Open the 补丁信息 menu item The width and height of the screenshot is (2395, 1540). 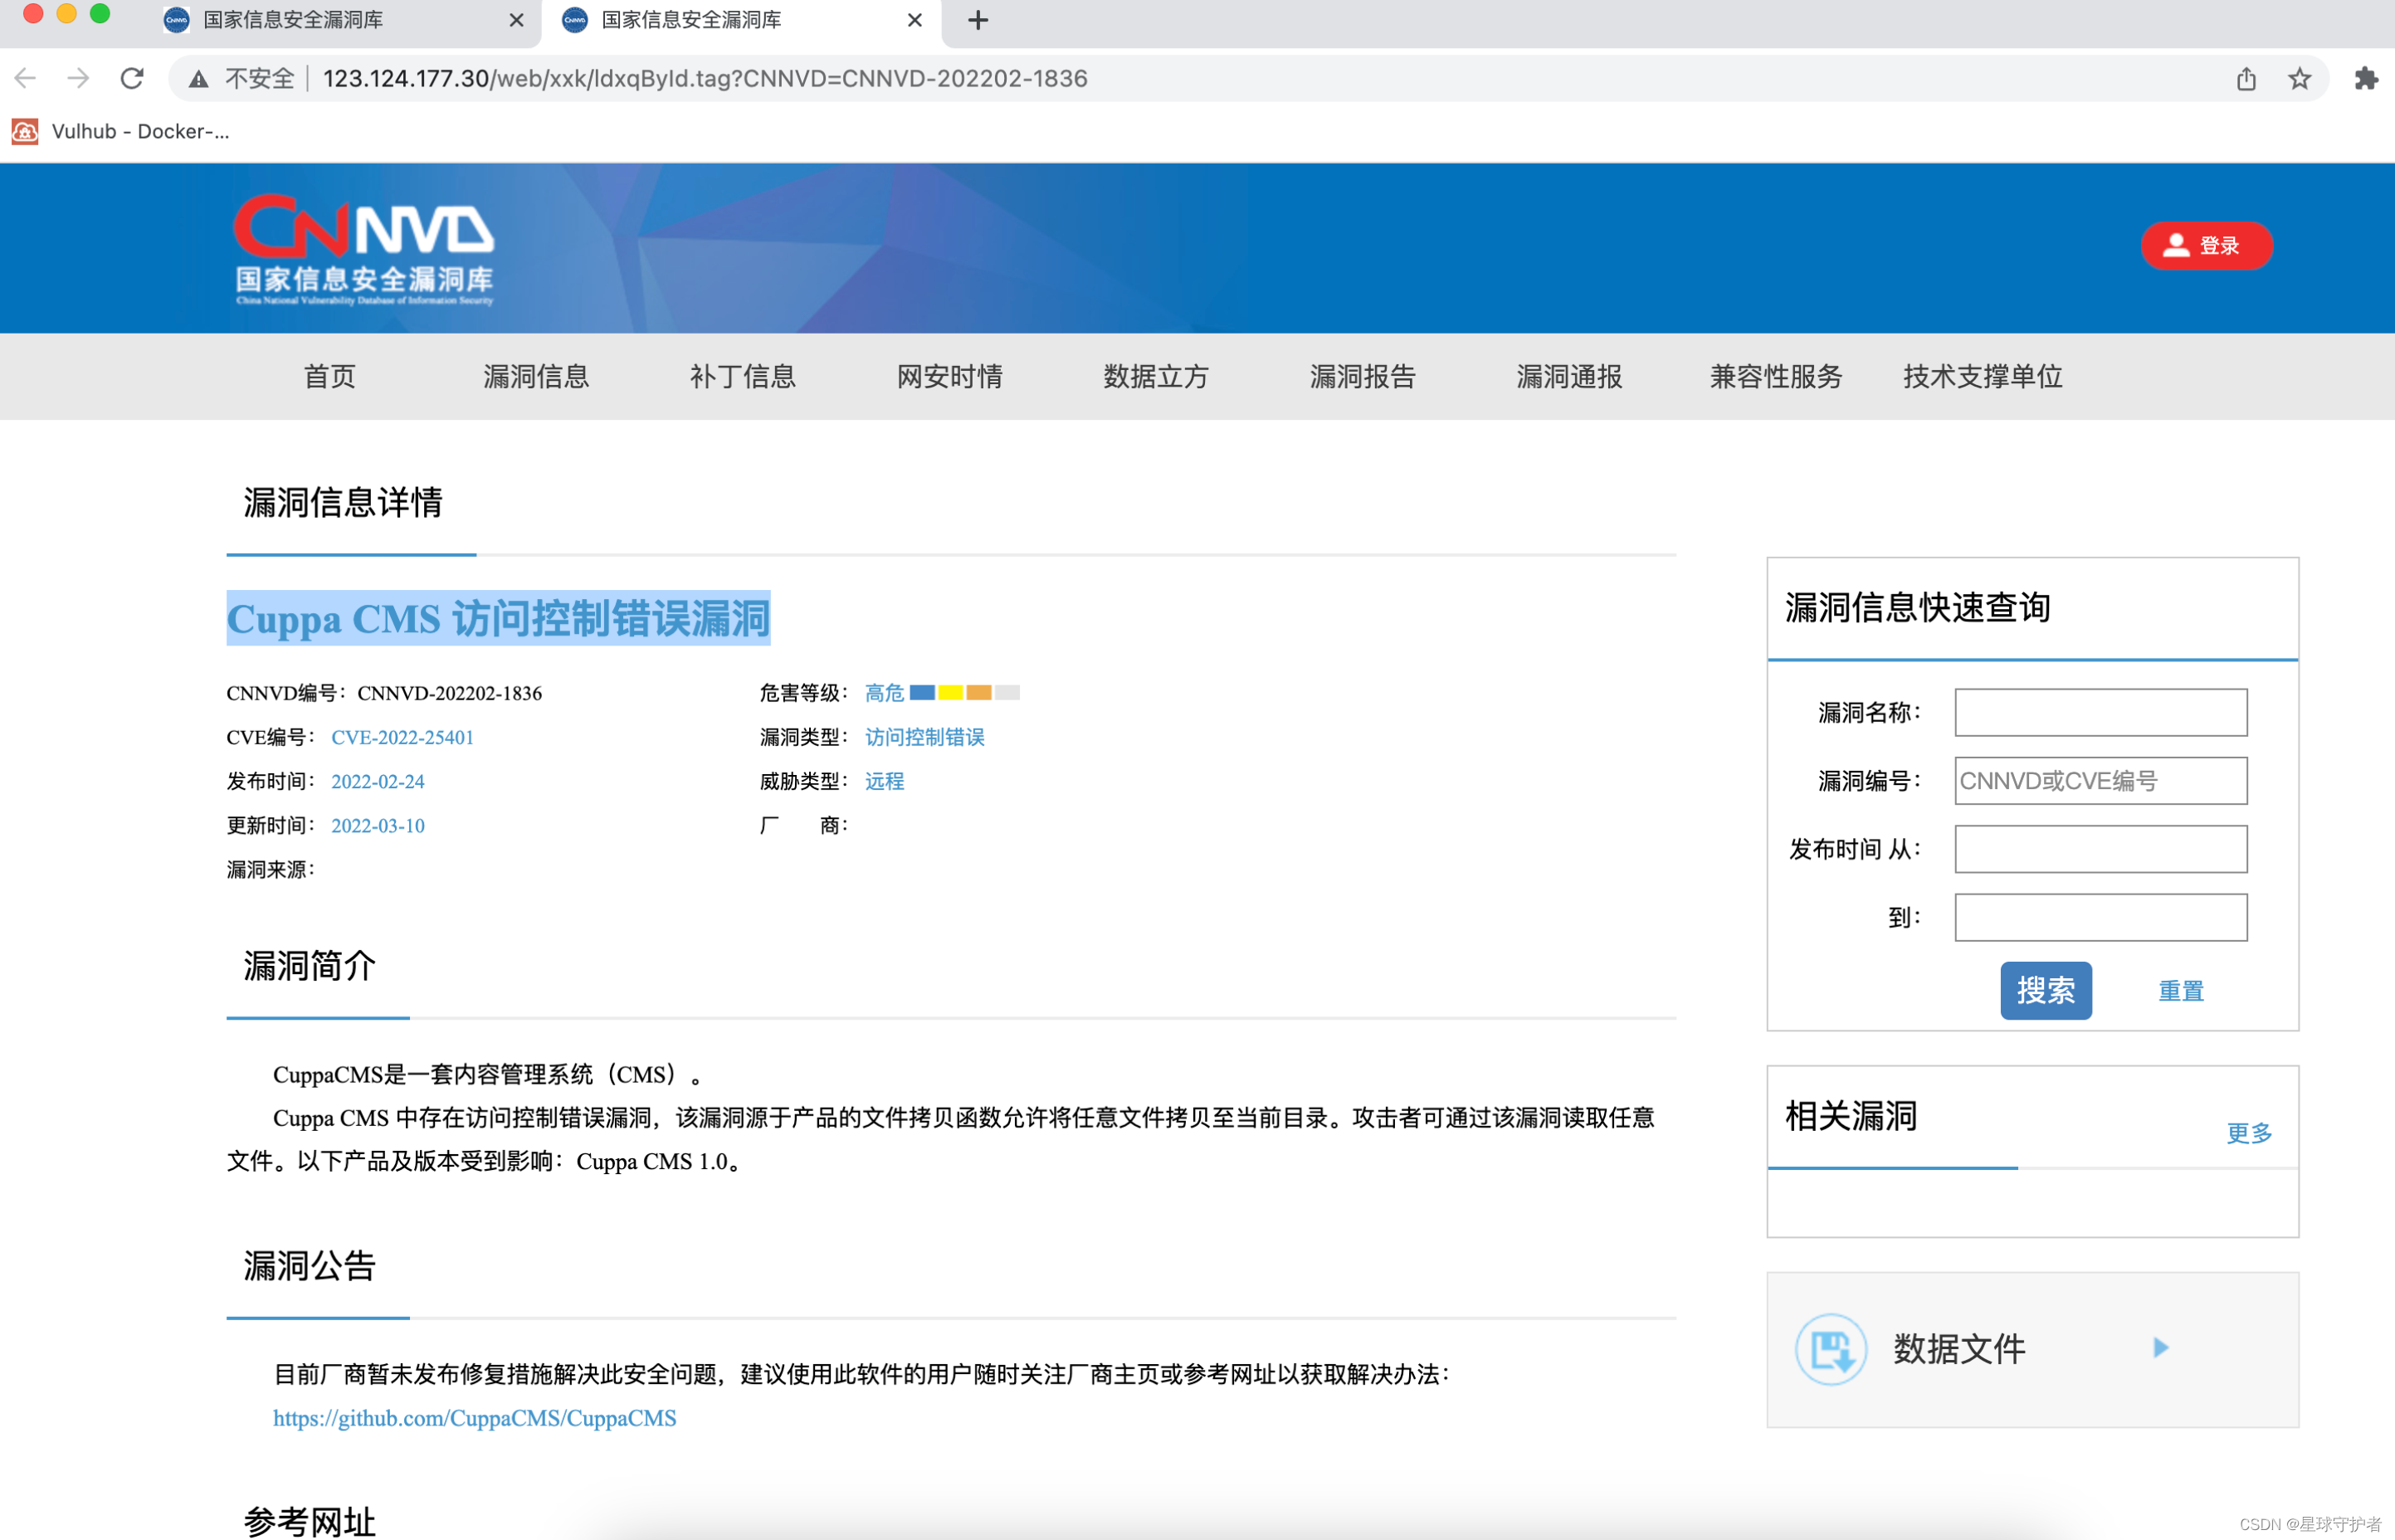click(x=743, y=377)
